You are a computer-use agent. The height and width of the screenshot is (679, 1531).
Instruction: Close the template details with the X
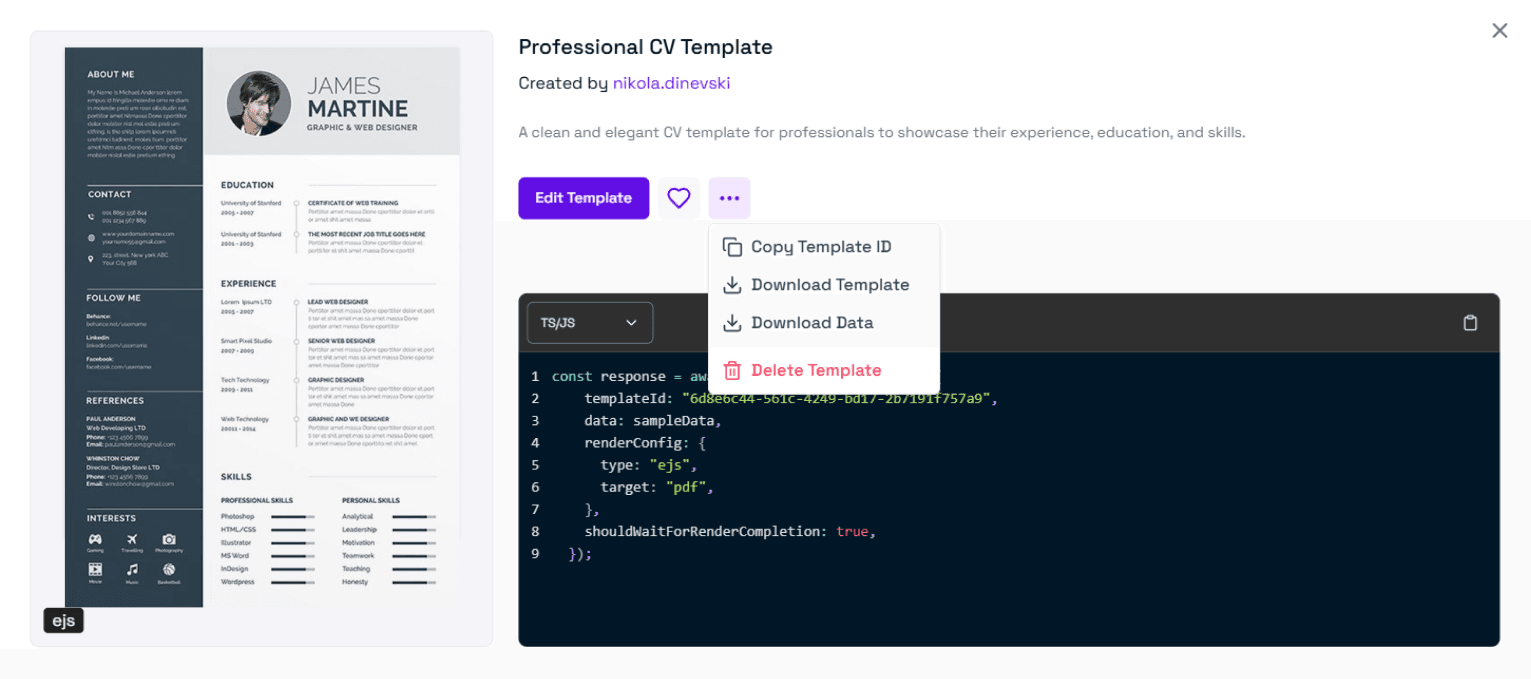[x=1499, y=31]
